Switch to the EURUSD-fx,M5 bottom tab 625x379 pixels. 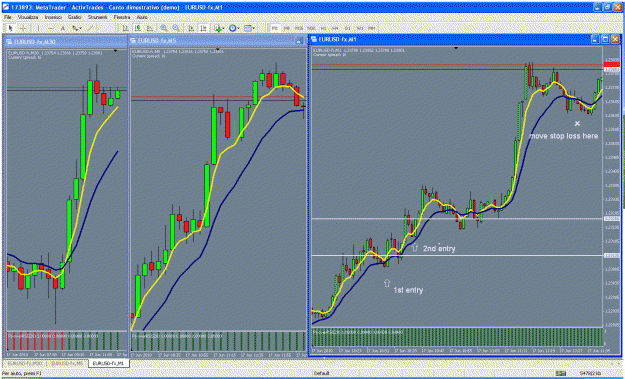[x=67, y=363]
